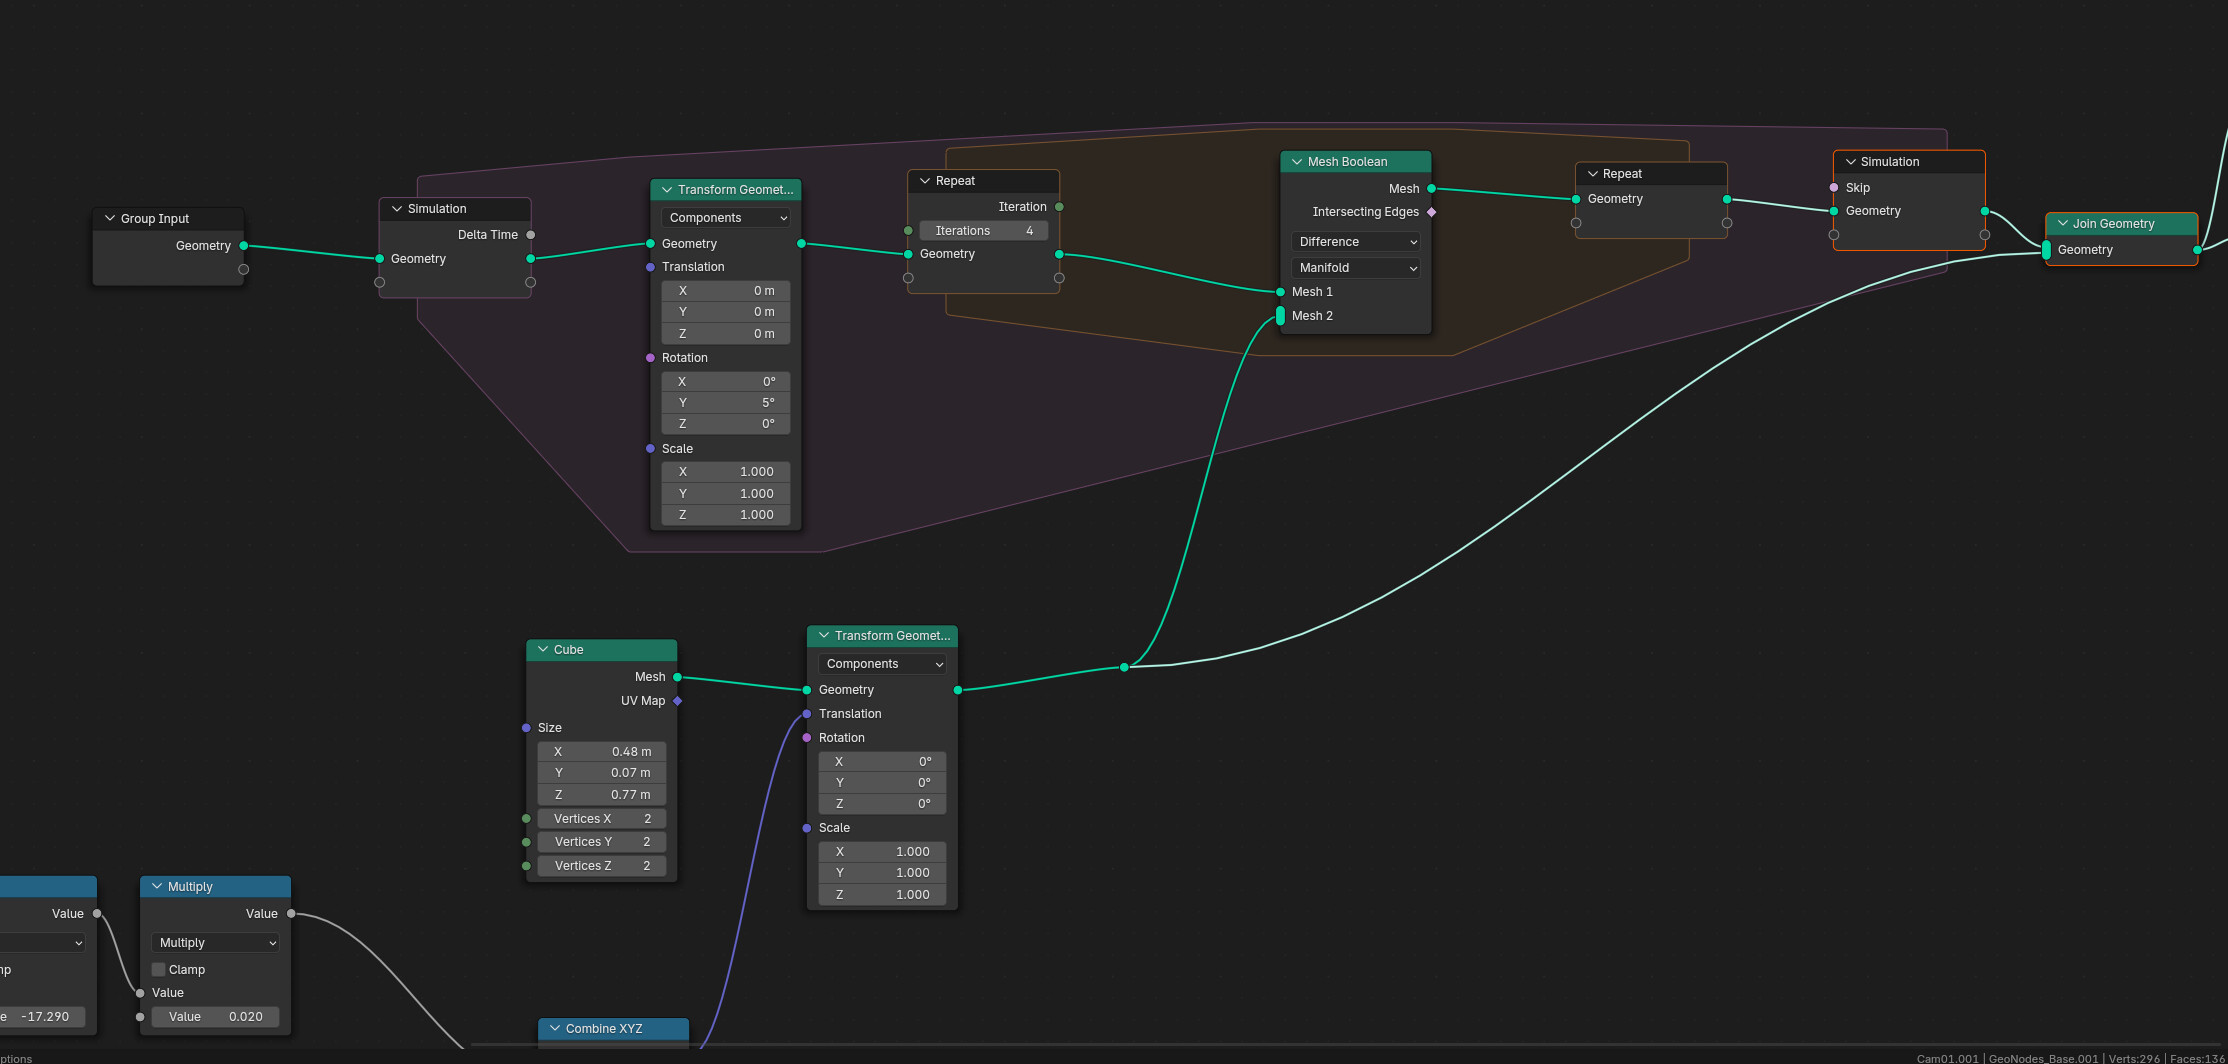2228x1064 pixels.
Task: Click the Delta Time output socket
Action: [x=531, y=235]
